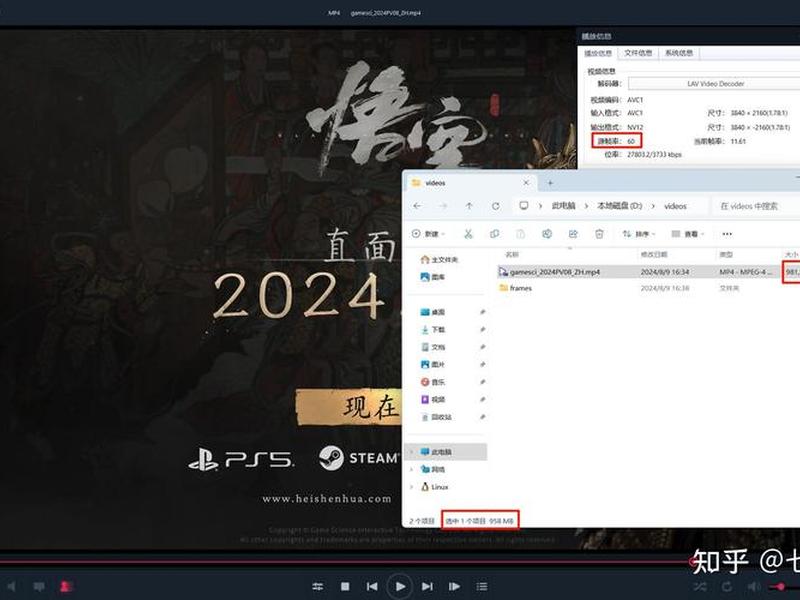Toggle repeat mode in the player
The image size is (800, 600).
727,587
